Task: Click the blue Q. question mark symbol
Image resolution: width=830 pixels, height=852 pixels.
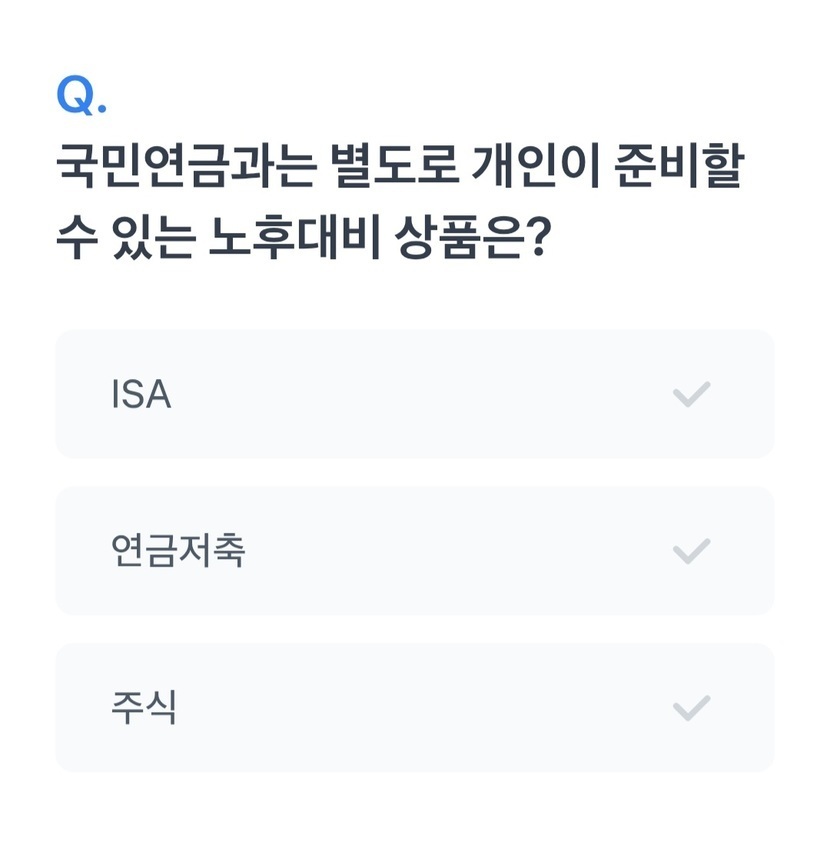Action: 81,96
